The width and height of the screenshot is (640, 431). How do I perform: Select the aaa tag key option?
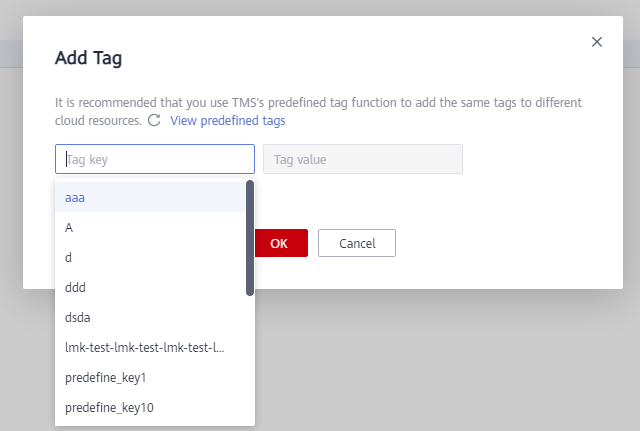pyautogui.click(x=150, y=198)
